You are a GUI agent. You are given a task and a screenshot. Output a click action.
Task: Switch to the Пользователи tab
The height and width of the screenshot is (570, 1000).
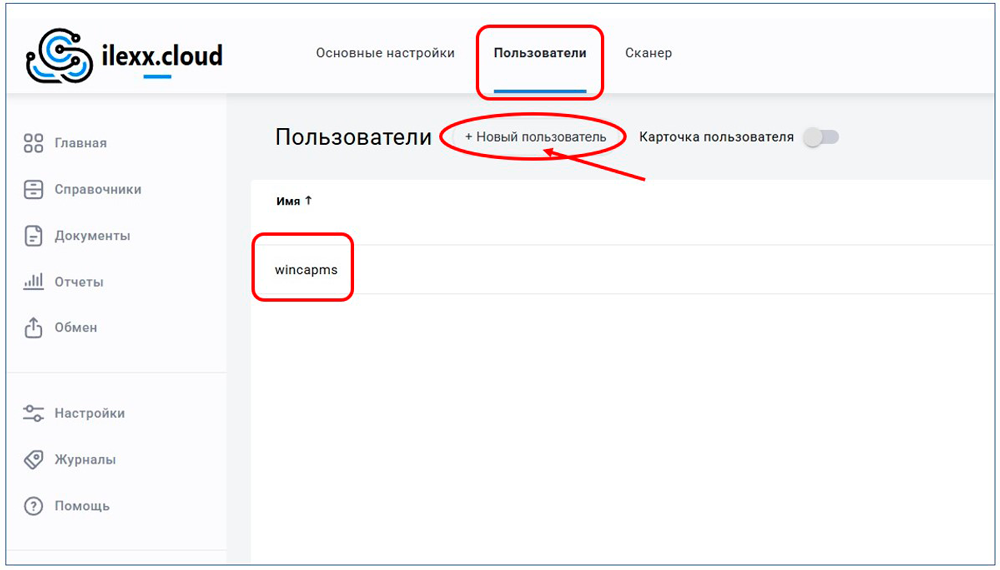tap(540, 53)
